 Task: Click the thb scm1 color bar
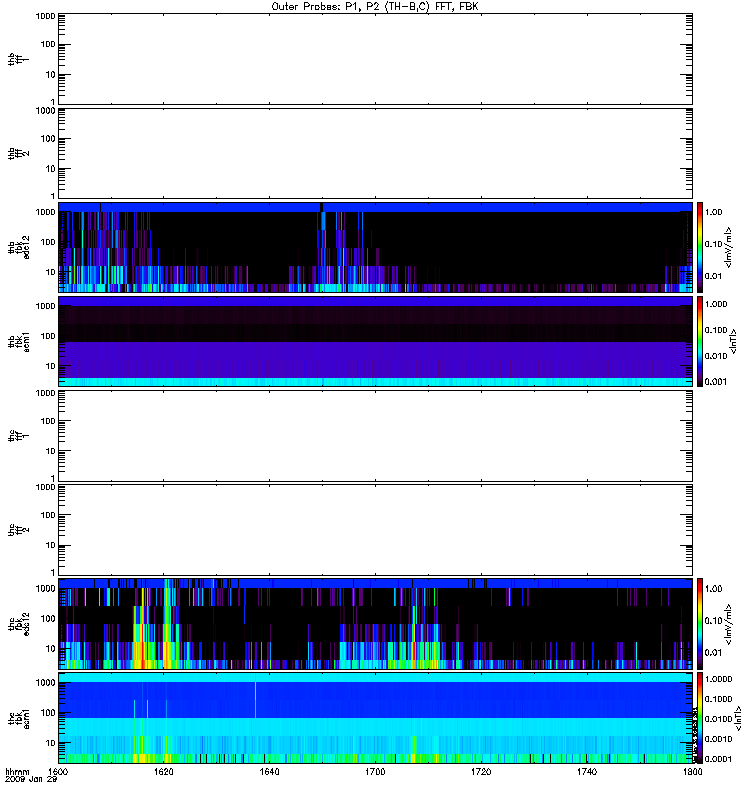(x=700, y=342)
